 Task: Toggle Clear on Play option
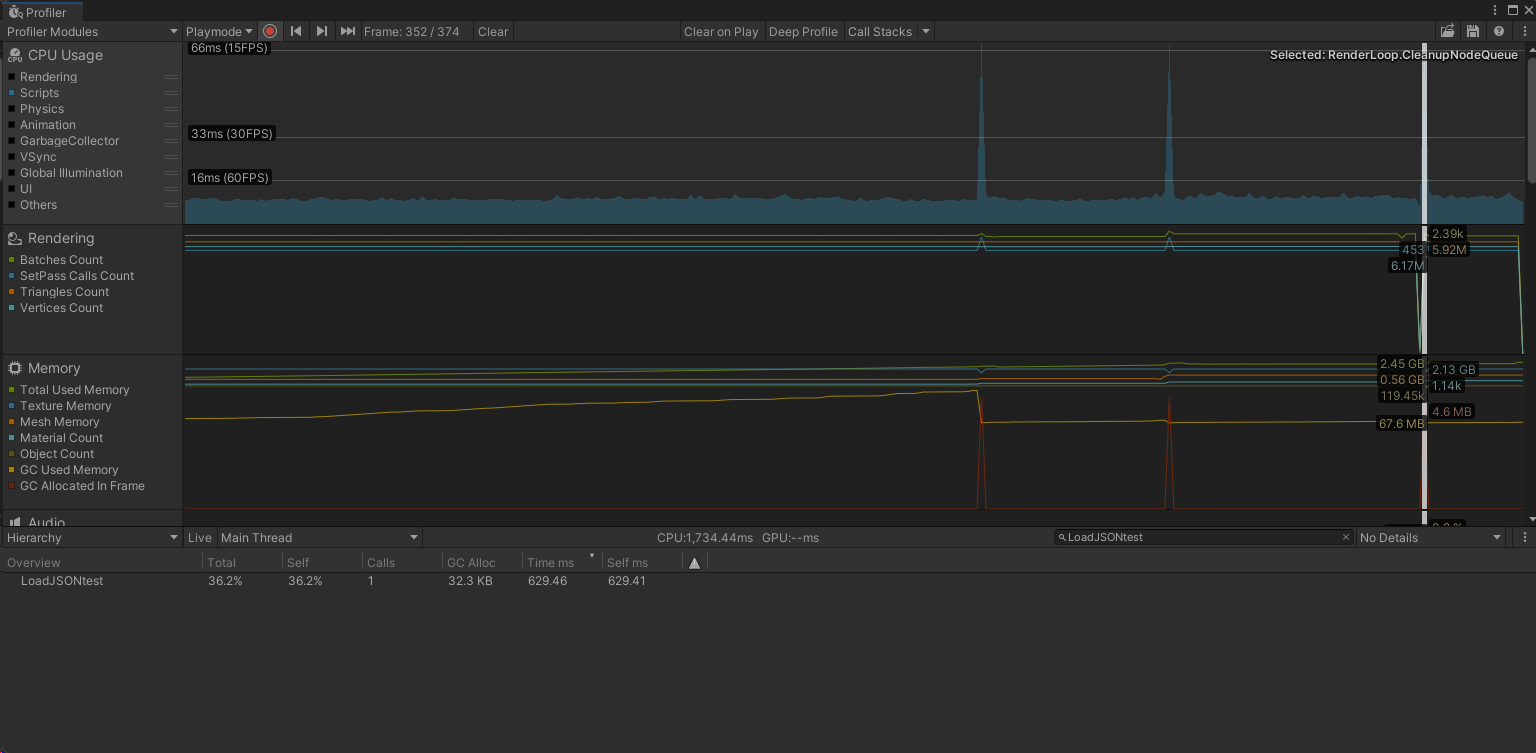721,31
